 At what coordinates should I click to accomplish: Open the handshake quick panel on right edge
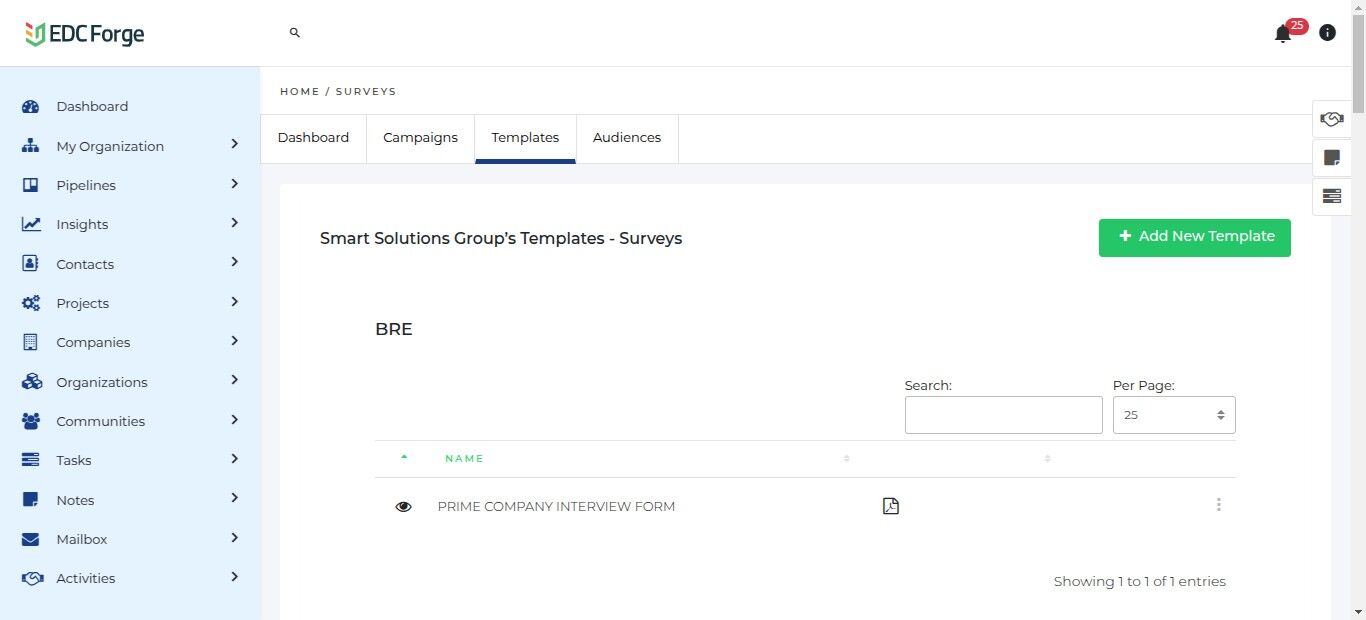1332,119
